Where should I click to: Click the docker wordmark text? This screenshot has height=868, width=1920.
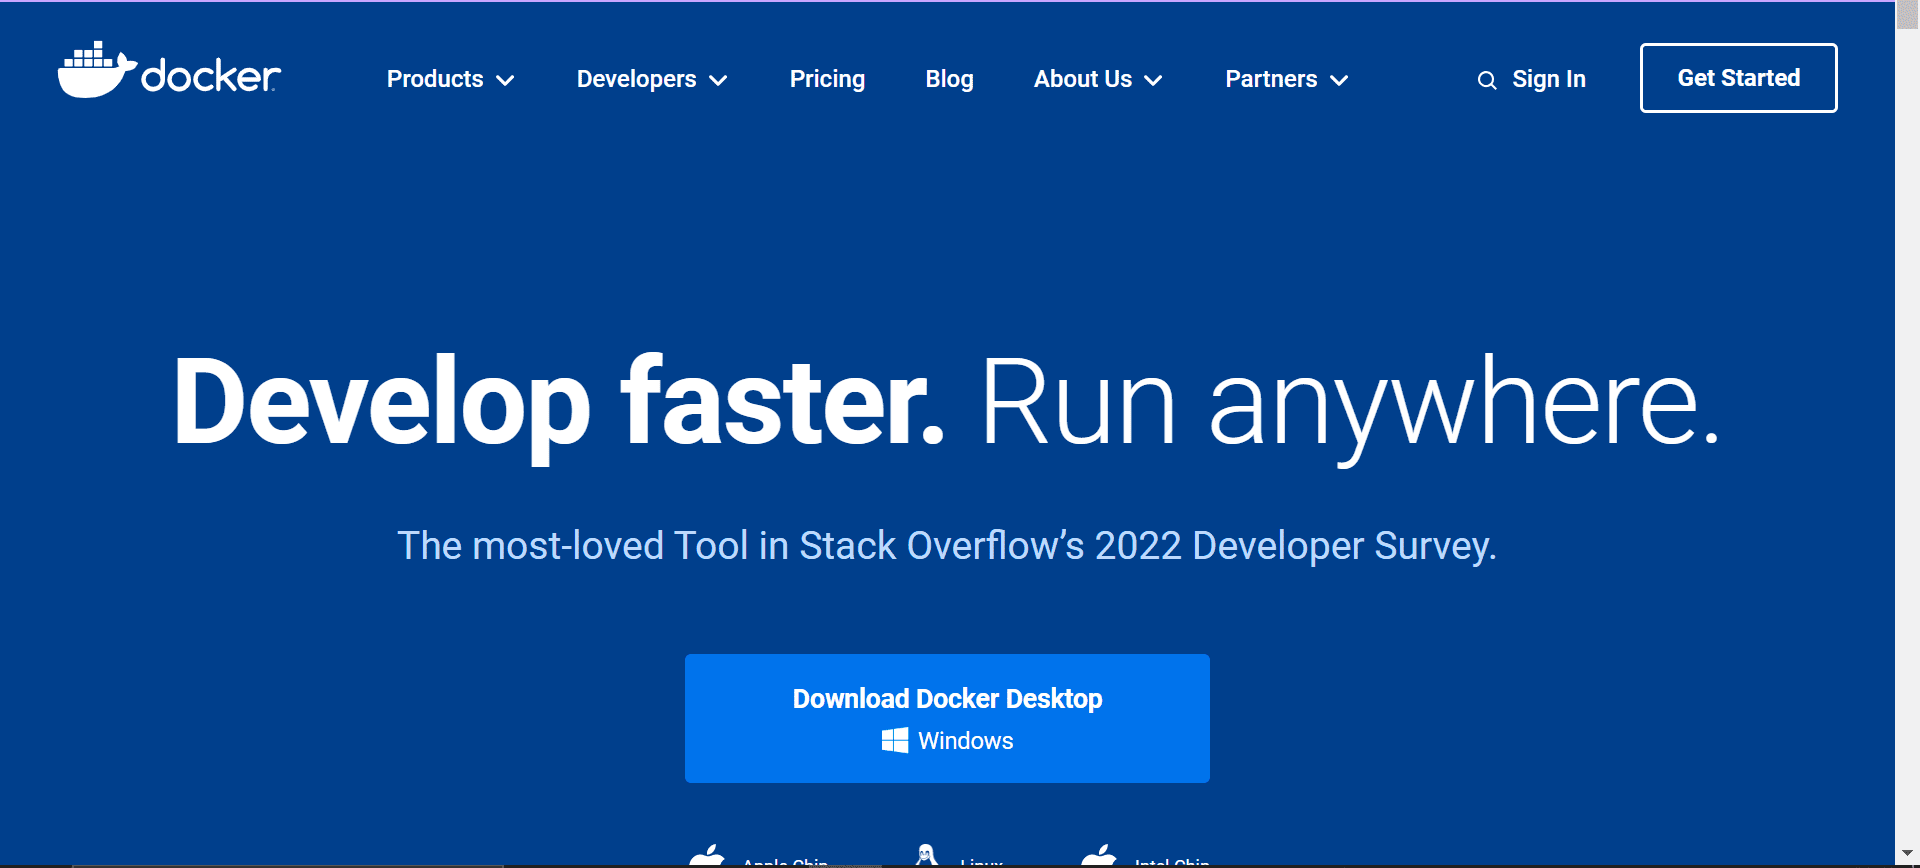click(211, 76)
